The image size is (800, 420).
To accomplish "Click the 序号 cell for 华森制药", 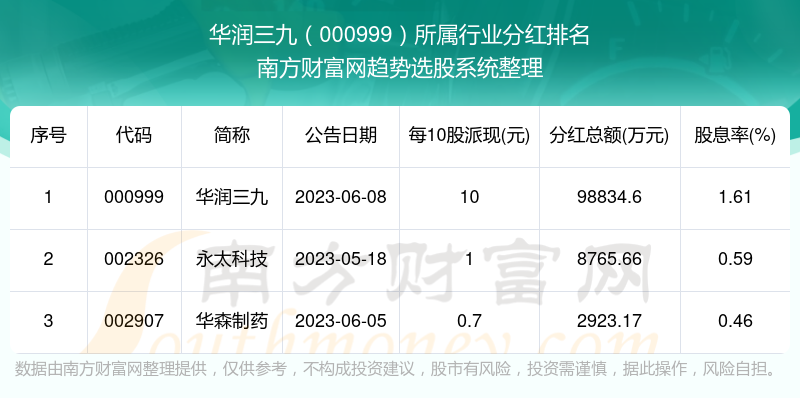I will [x=48, y=321].
